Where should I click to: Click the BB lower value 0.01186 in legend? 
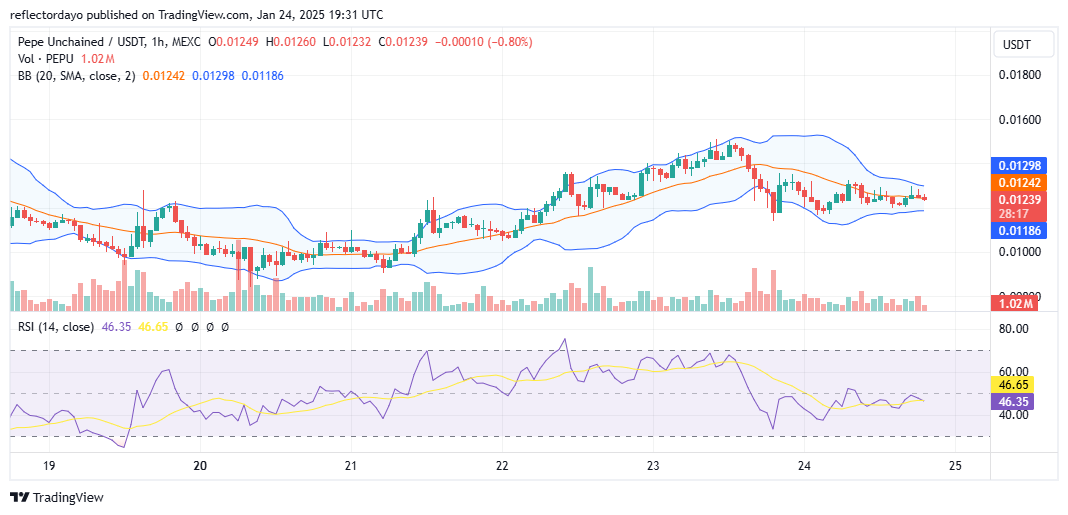[264, 76]
